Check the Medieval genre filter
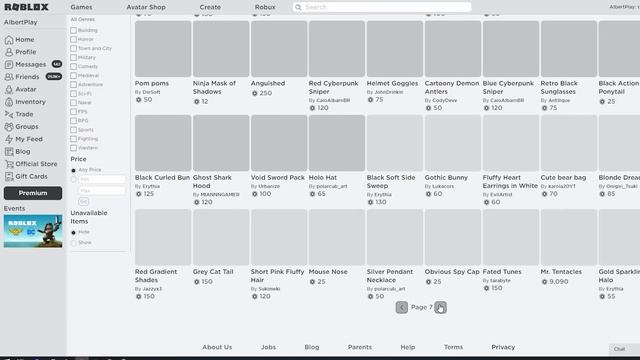The image size is (640, 360). click(73, 76)
